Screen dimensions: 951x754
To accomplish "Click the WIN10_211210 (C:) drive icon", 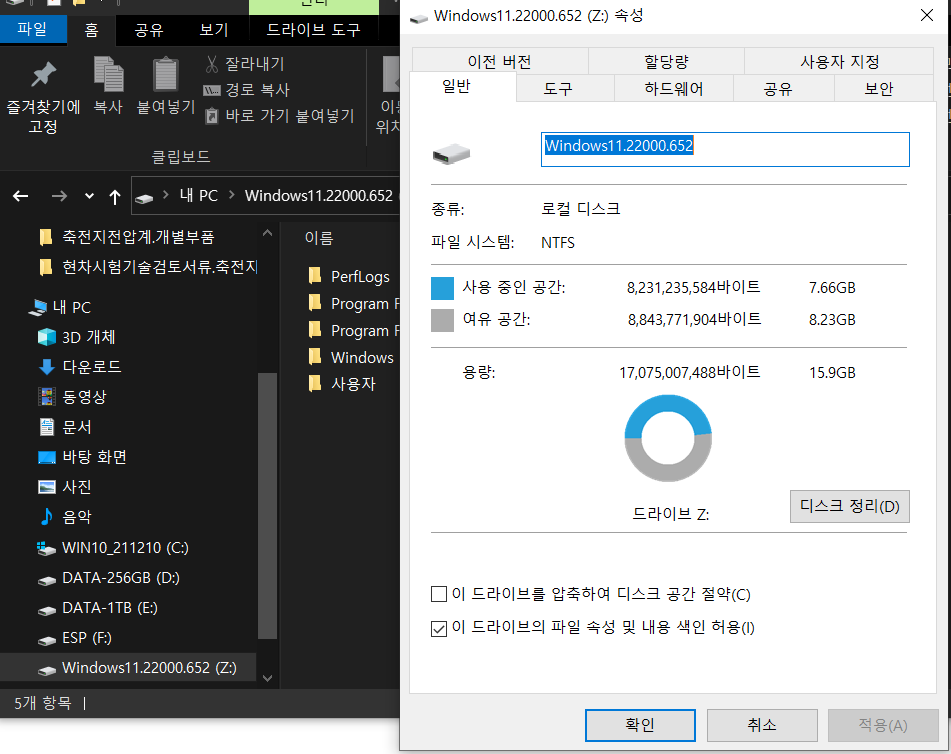I will [x=47, y=548].
